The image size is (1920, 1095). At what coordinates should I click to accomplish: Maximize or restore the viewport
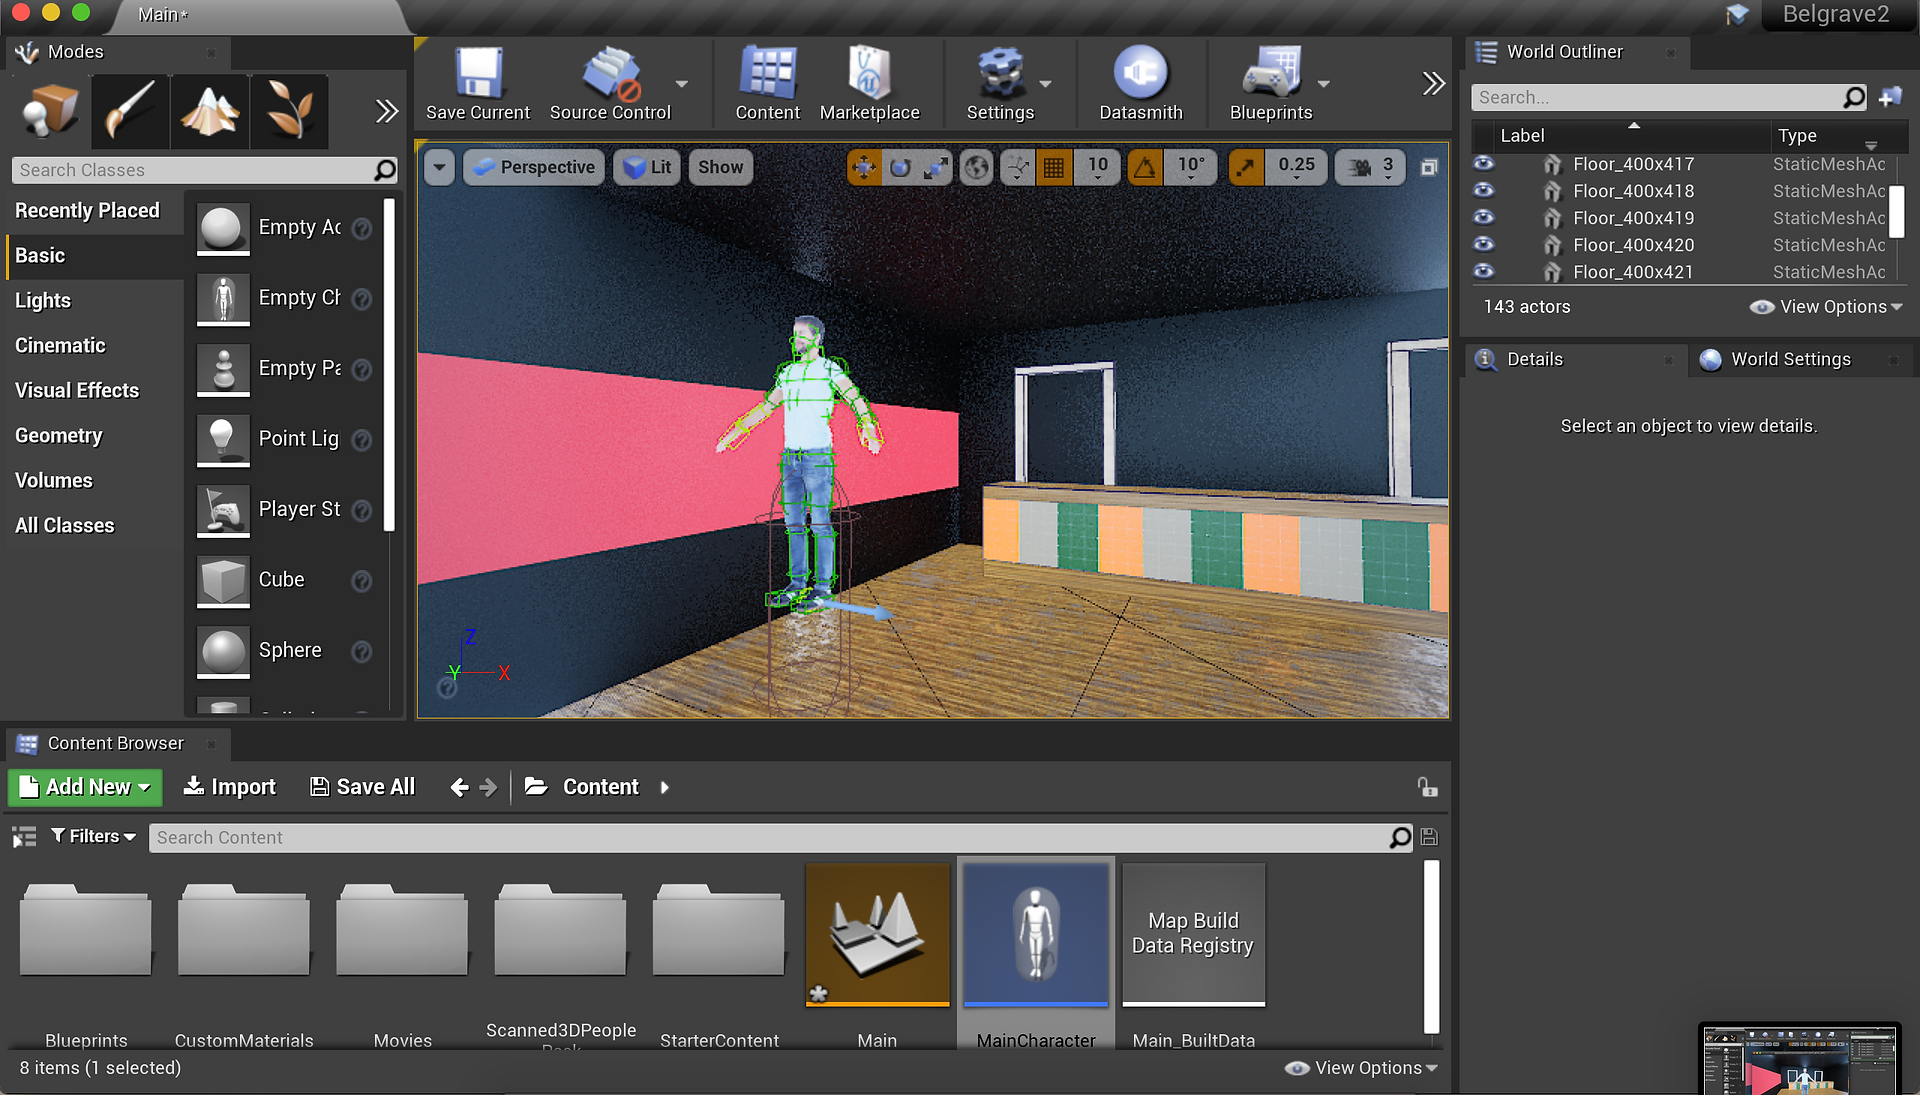point(1429,167)
